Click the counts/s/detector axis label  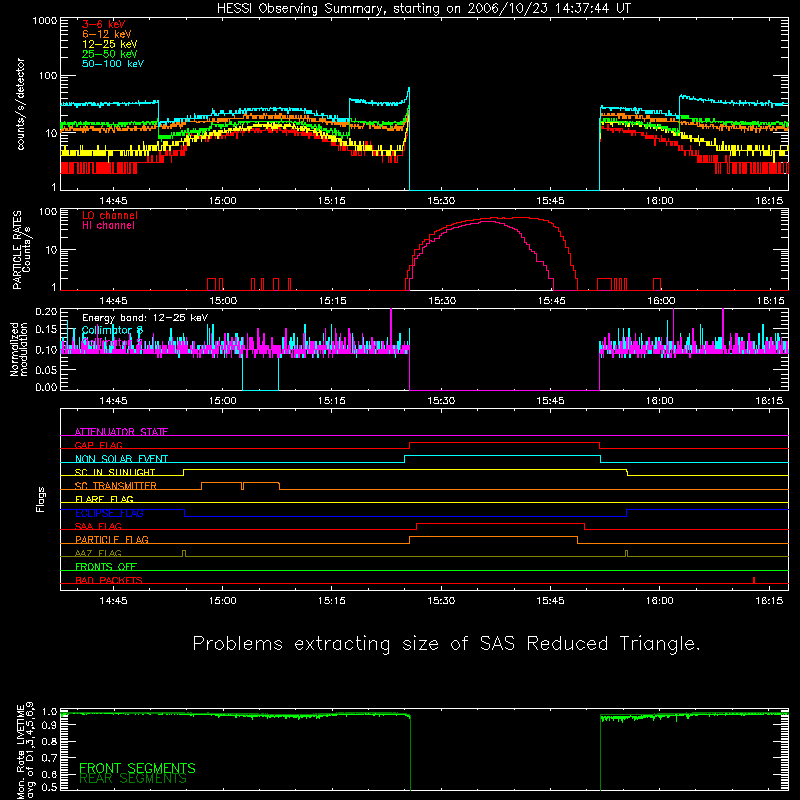tap(20, 104)
